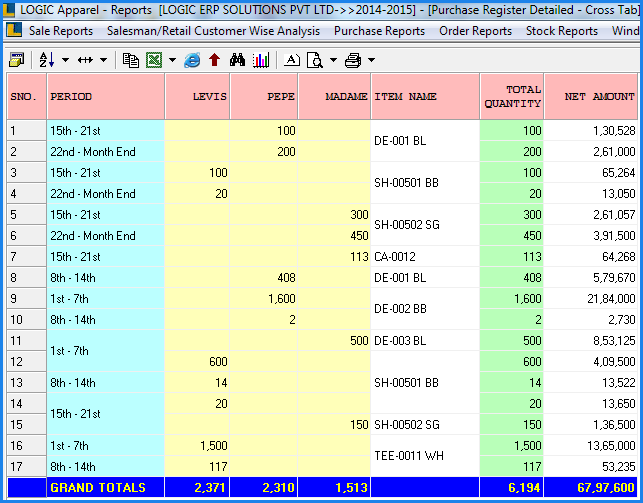Open report in Internet Explorer icon

pyautogui.click(x=192, y=60)
